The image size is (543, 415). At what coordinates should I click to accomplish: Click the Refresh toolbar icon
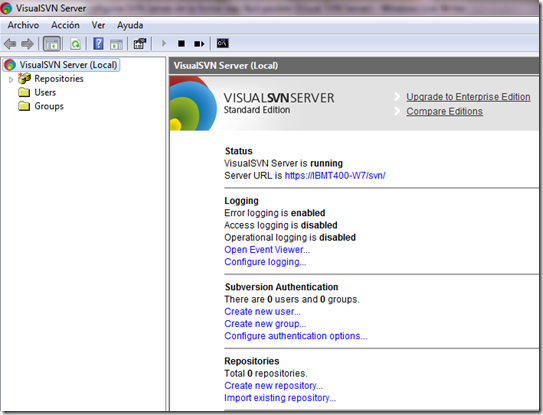click(75, 44)
